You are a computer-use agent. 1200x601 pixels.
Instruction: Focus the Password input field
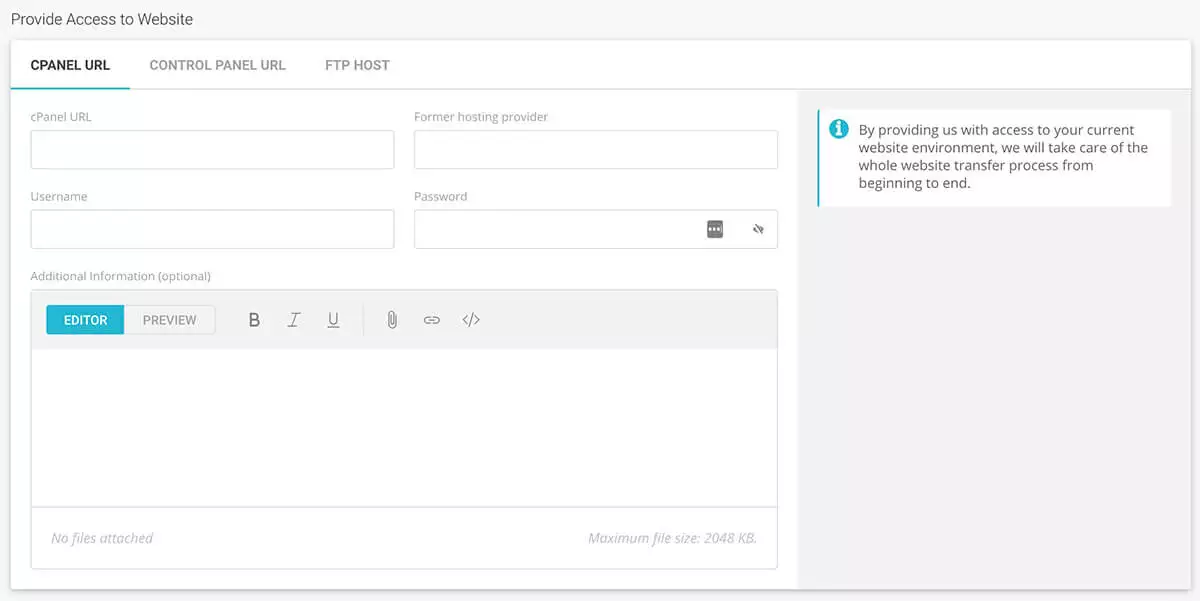pyautogui.click(x=555, y=229)
